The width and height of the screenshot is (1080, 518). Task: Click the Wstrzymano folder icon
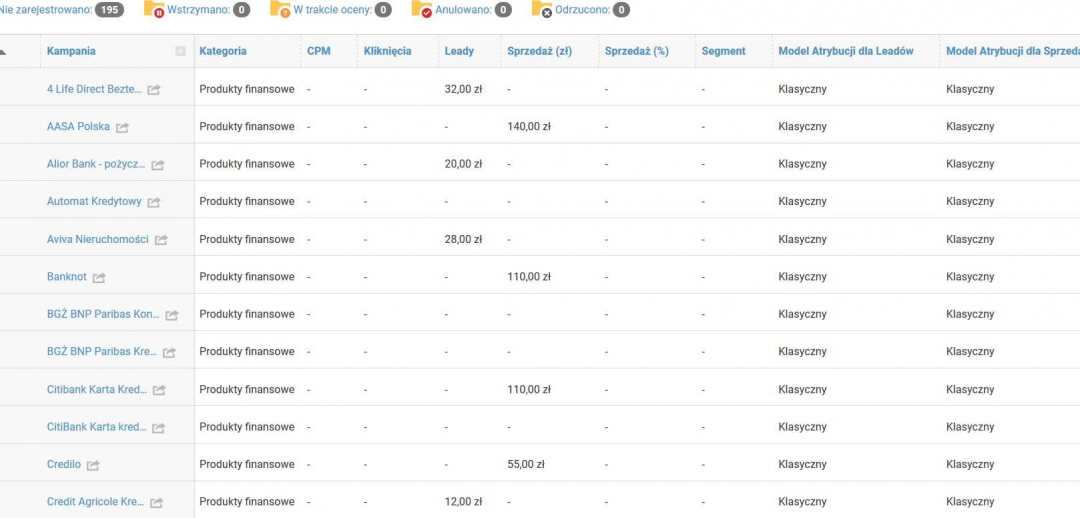[x=154, y=10]
